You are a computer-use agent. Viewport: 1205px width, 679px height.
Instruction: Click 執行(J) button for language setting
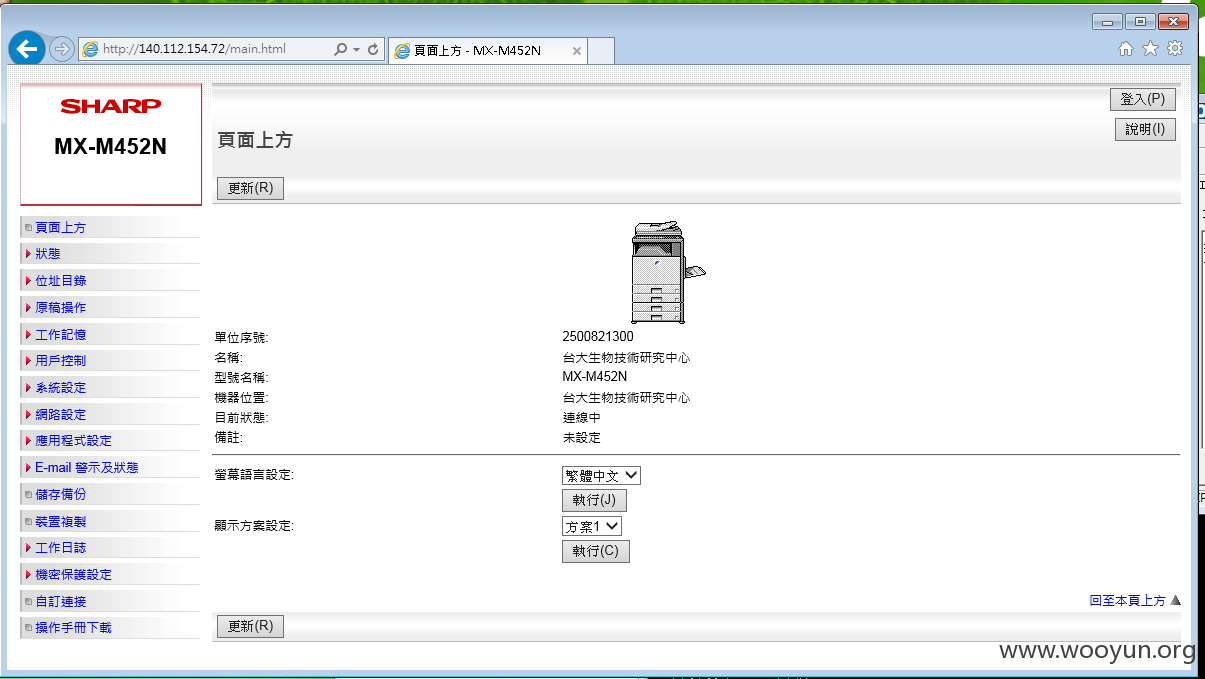[x=594, y=500]
